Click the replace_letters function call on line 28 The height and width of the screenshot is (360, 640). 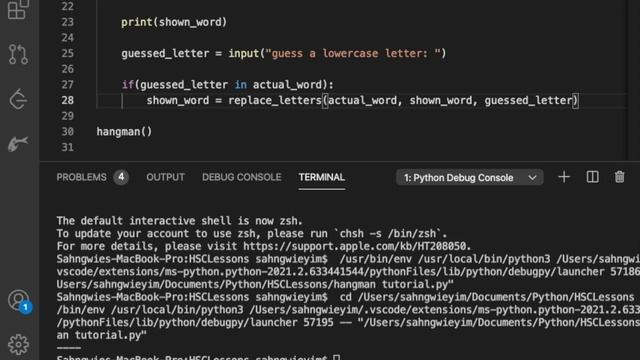[275, 100]
